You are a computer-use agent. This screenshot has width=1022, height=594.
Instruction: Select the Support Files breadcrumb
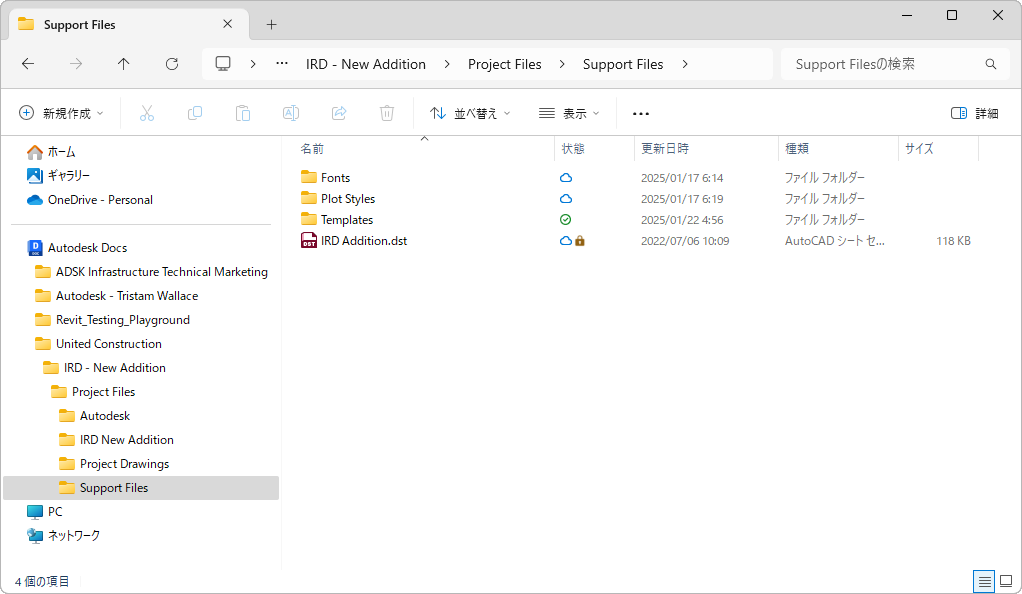tap(622, 64)
